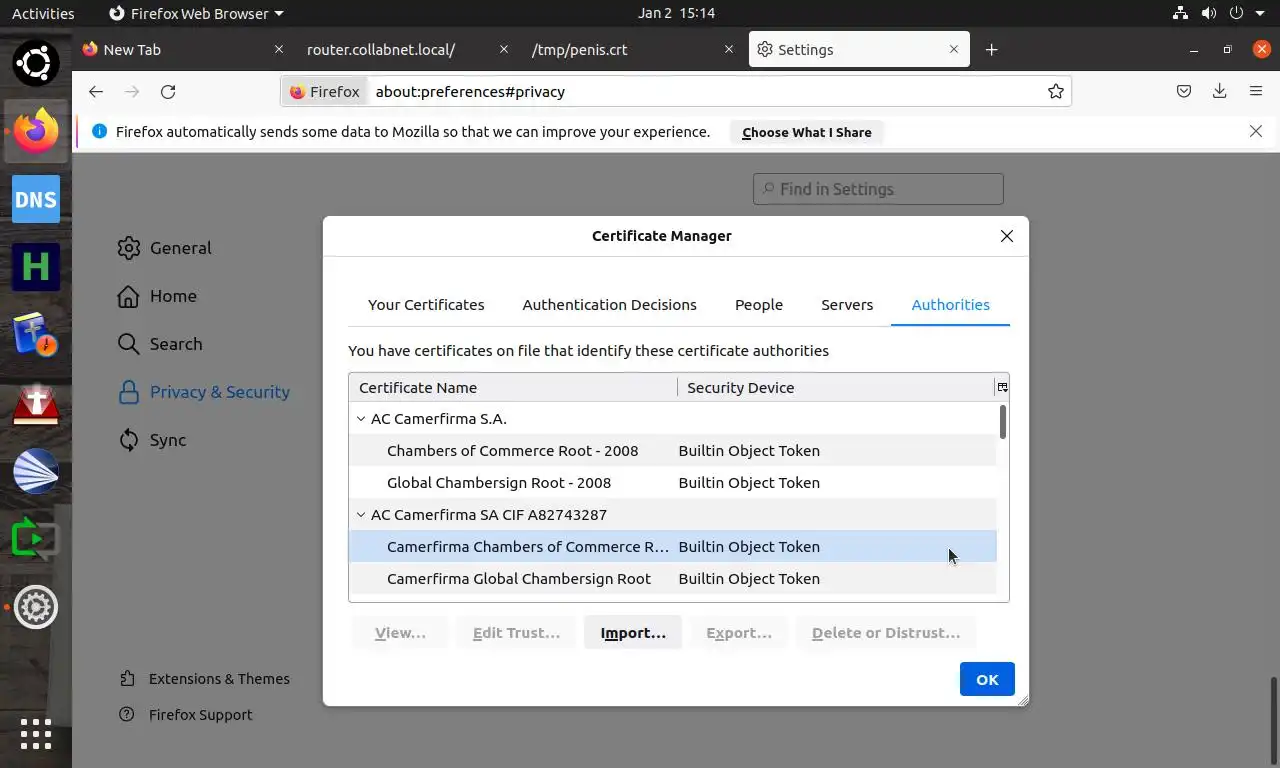Click the certificate list vertical scrollbar
This screenshot has height=768, width=1280.
coord(1002,422)
